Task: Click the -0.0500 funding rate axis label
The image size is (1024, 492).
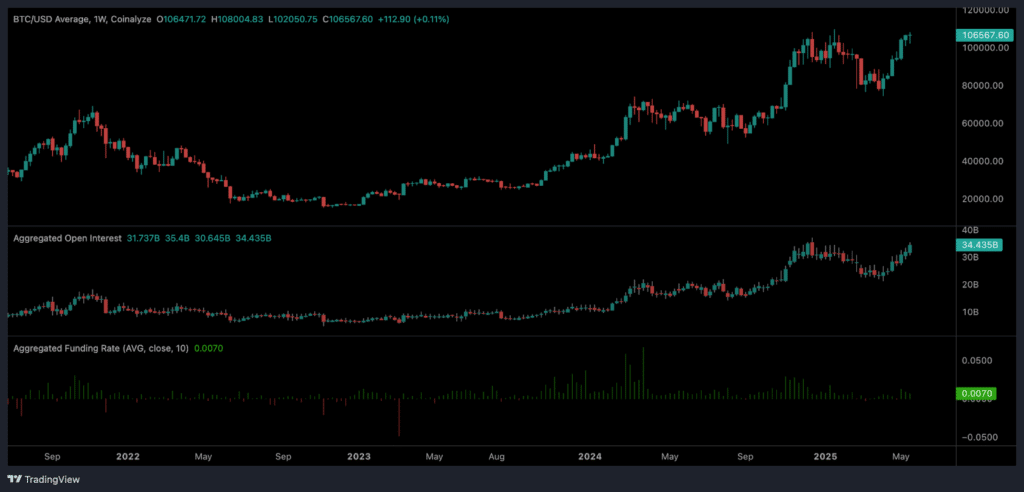Action: pos(979,437)
